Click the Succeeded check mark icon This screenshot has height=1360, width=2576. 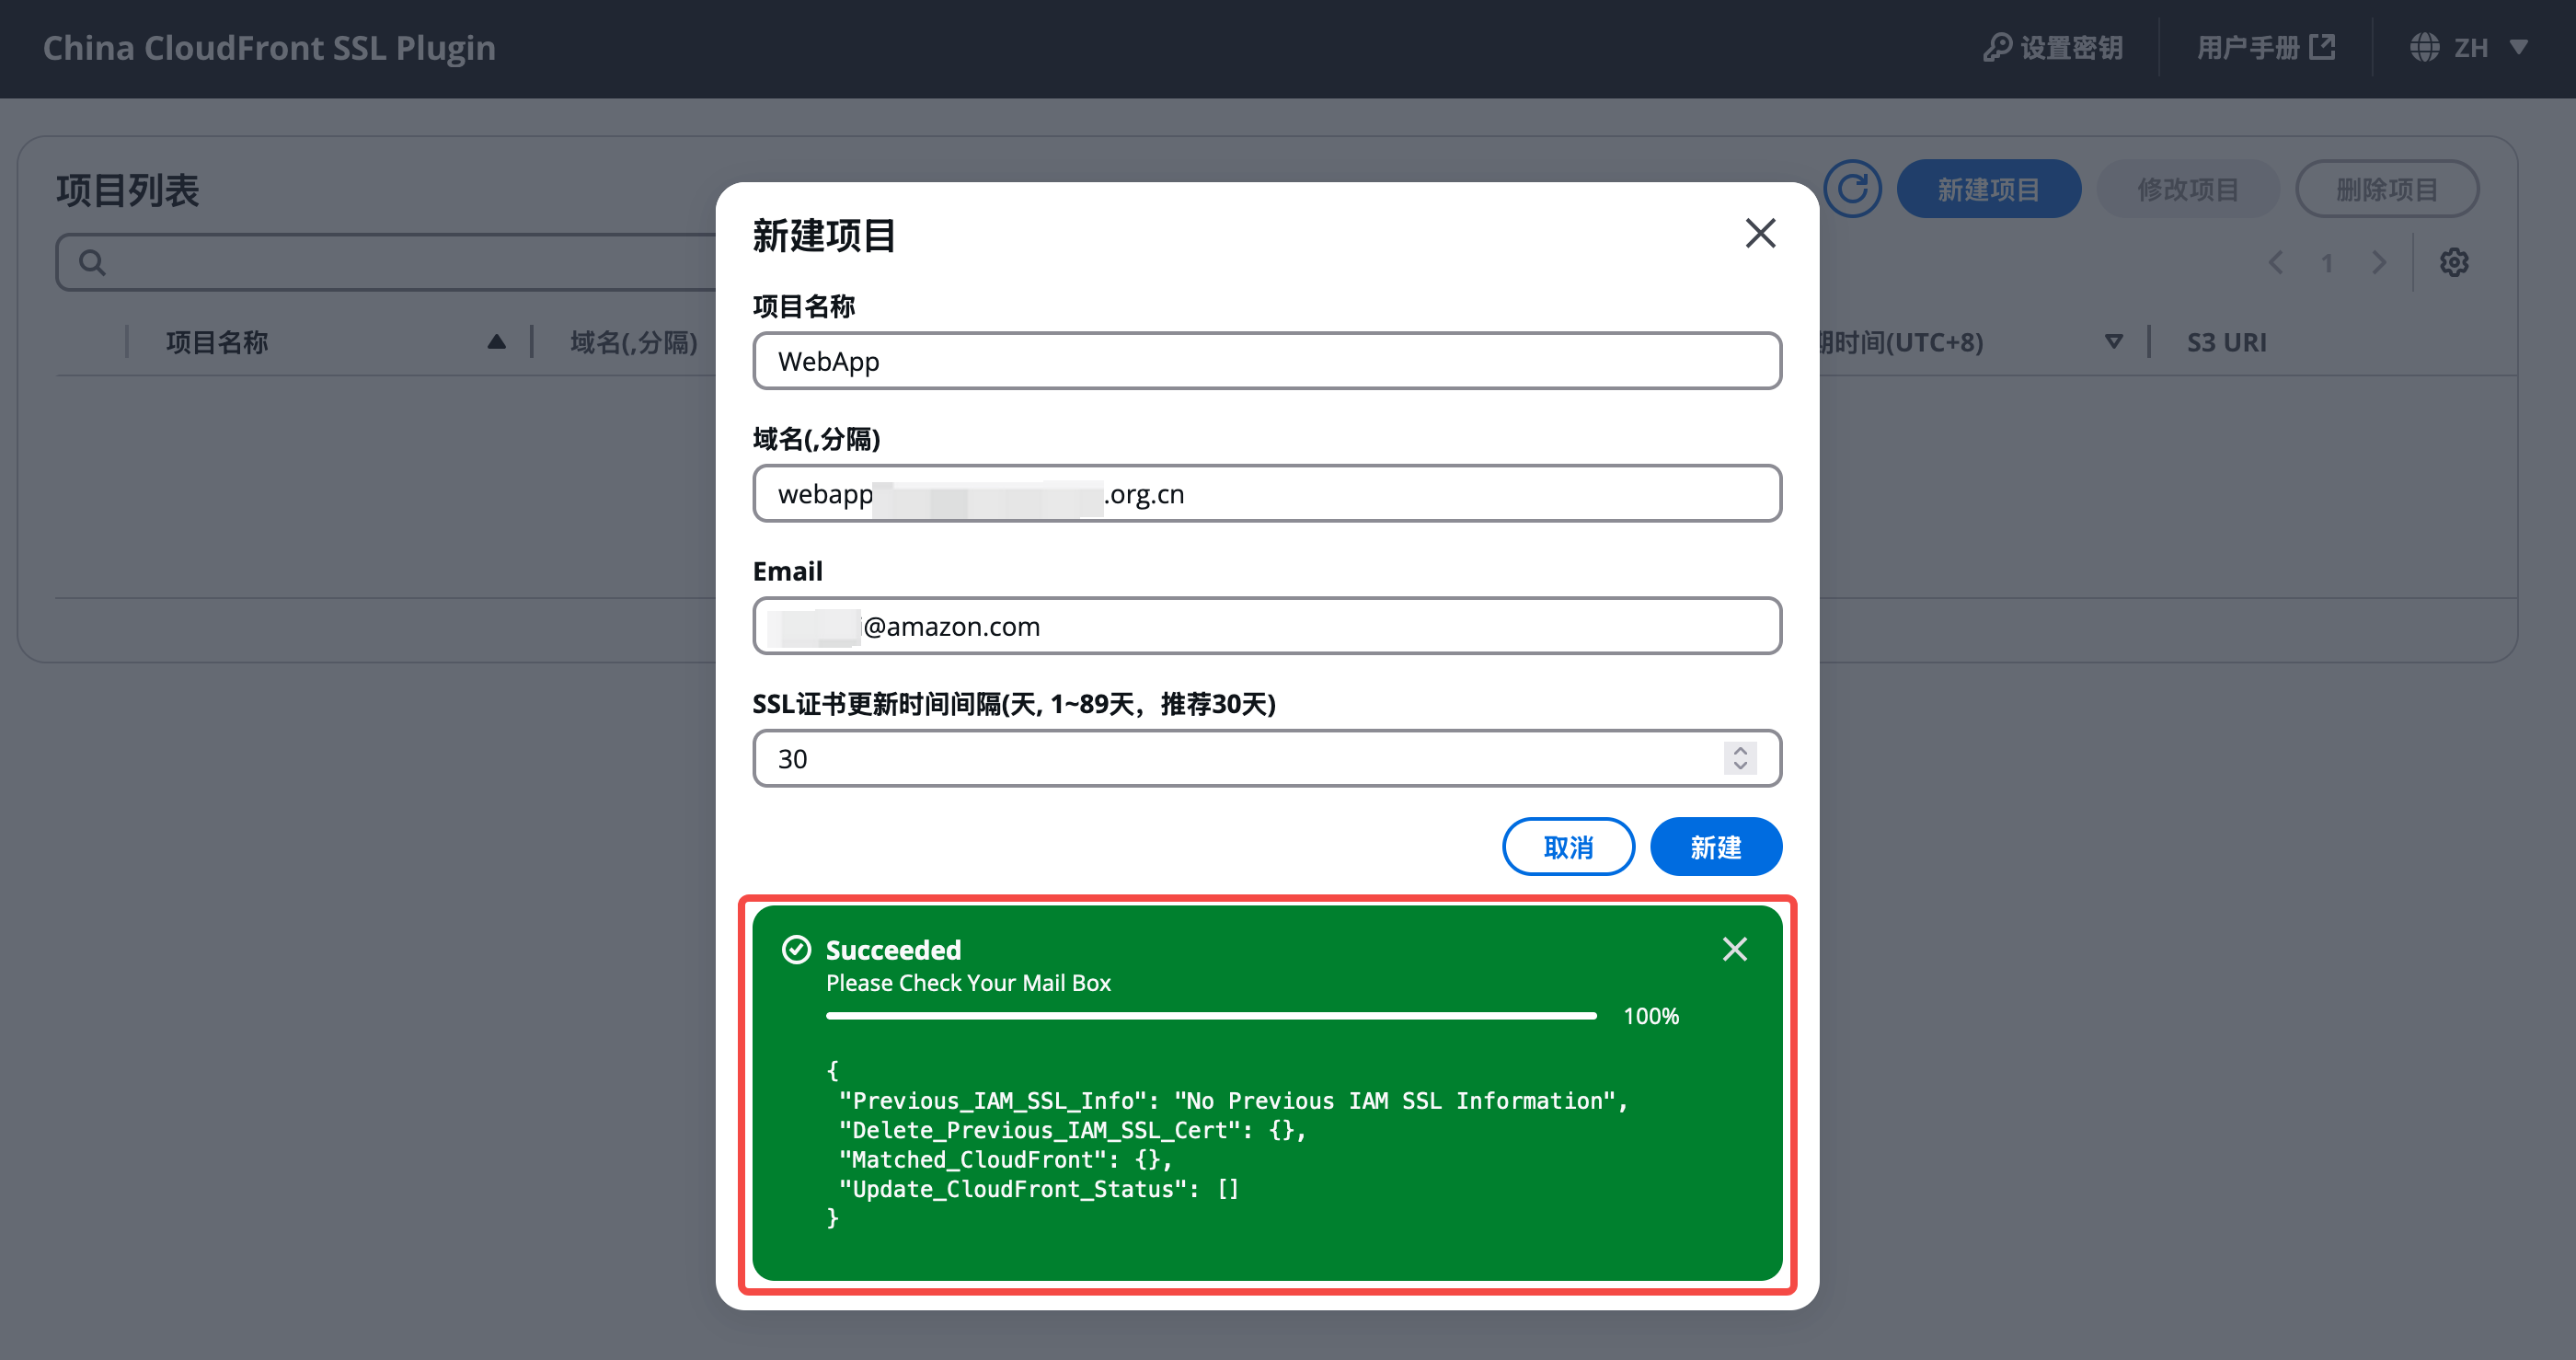pos(796,950)
